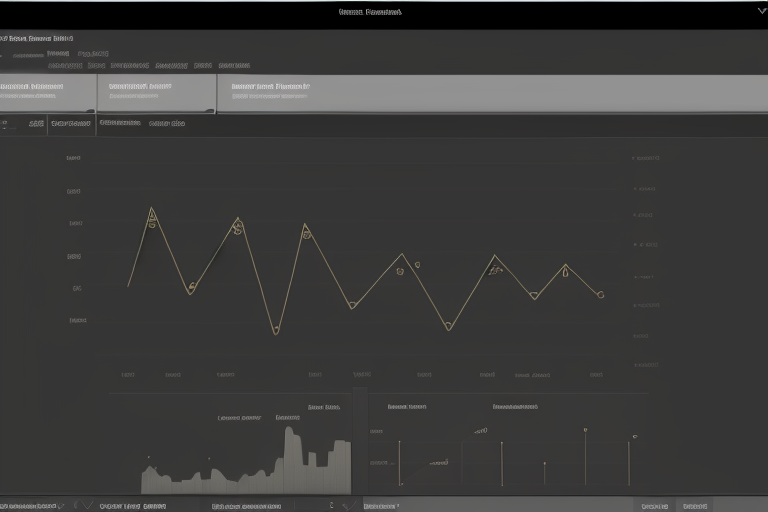The image size is (768, 512).
Task: Switch to the second highlighted header tab
Action: coord(157,94)
